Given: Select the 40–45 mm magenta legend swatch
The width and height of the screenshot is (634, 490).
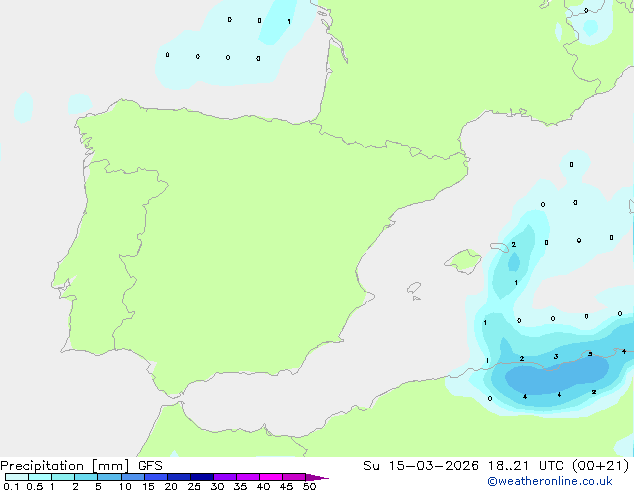Looking at the screenshot, I should tap(271, 477).
